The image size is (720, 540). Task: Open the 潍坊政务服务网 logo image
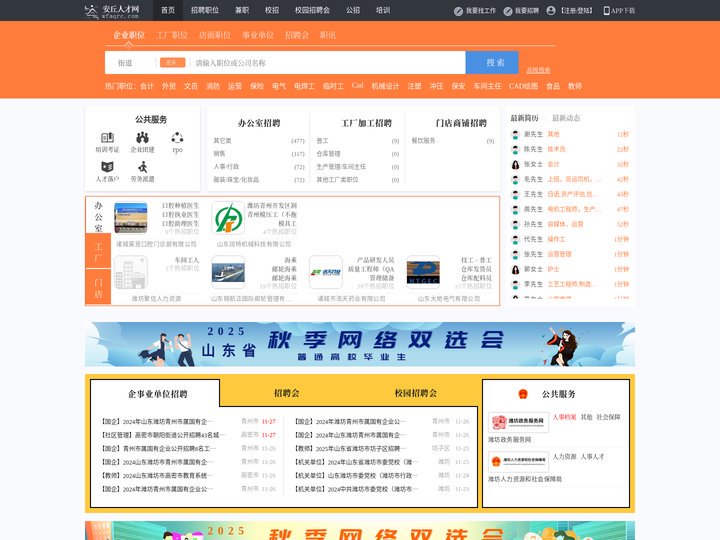[x=518, y=422]
